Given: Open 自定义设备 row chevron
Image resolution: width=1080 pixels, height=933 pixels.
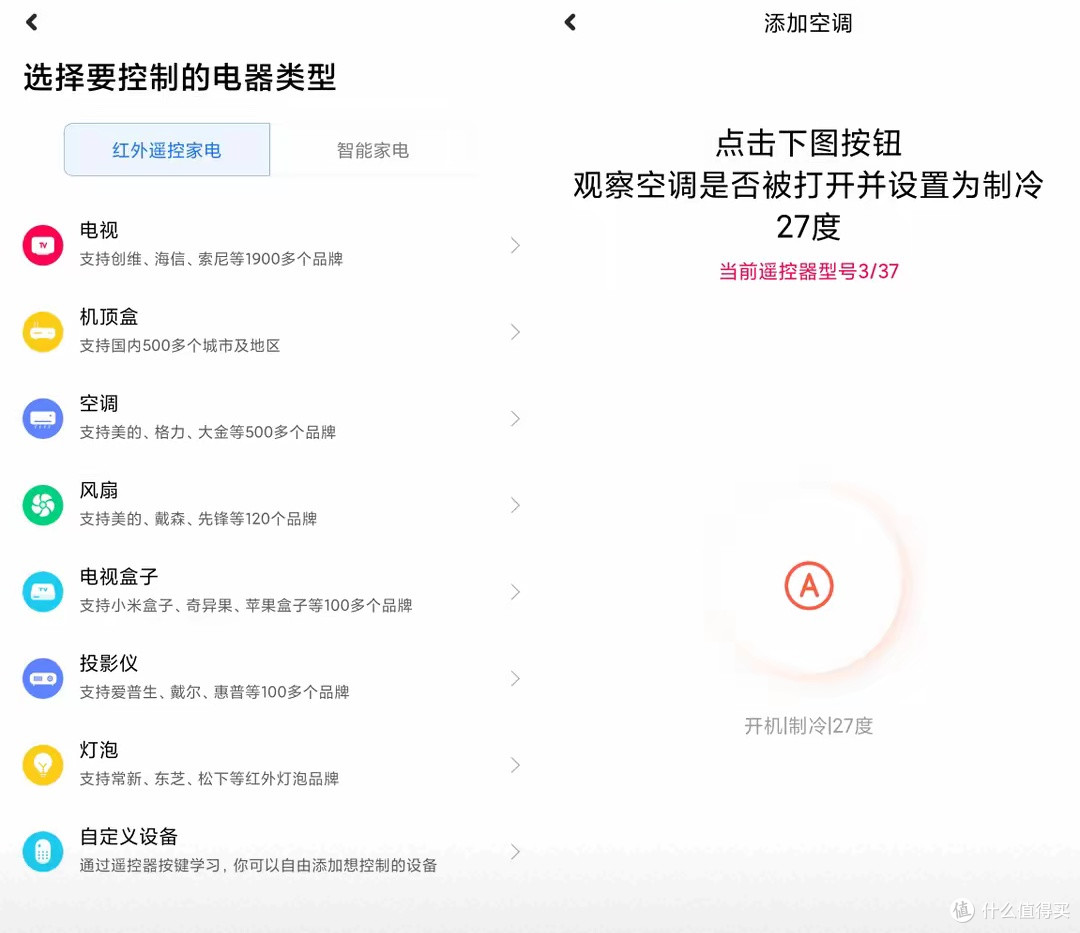Looking at the screenshot, I should 515,852.
